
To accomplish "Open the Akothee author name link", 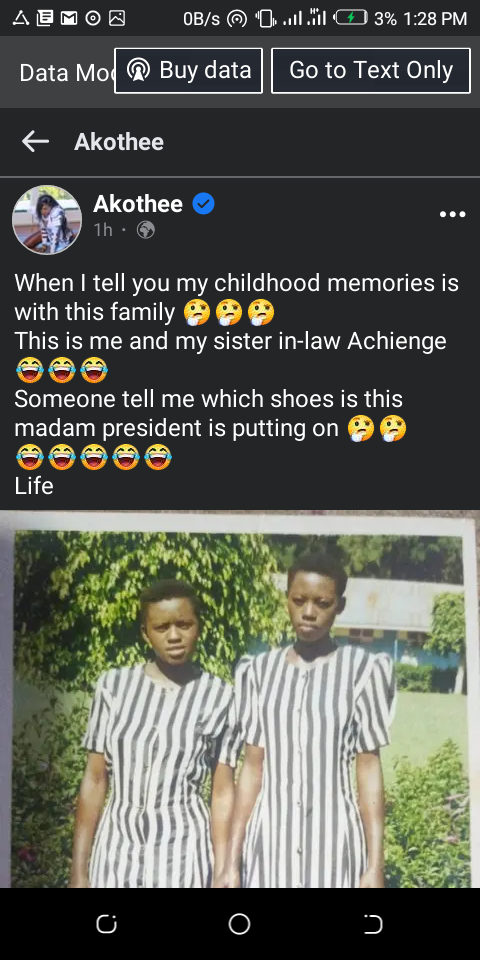I will [138, 204].
